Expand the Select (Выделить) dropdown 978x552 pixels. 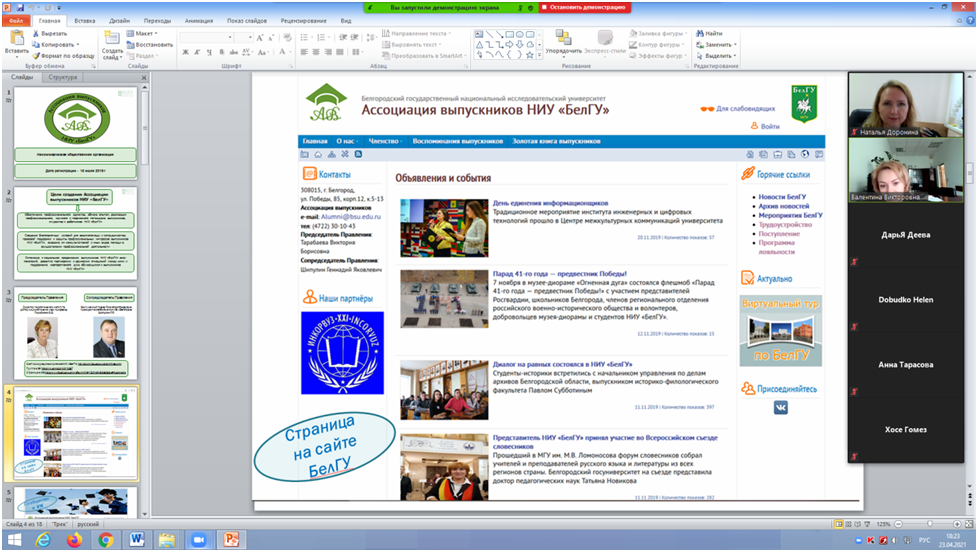(736, 56)
